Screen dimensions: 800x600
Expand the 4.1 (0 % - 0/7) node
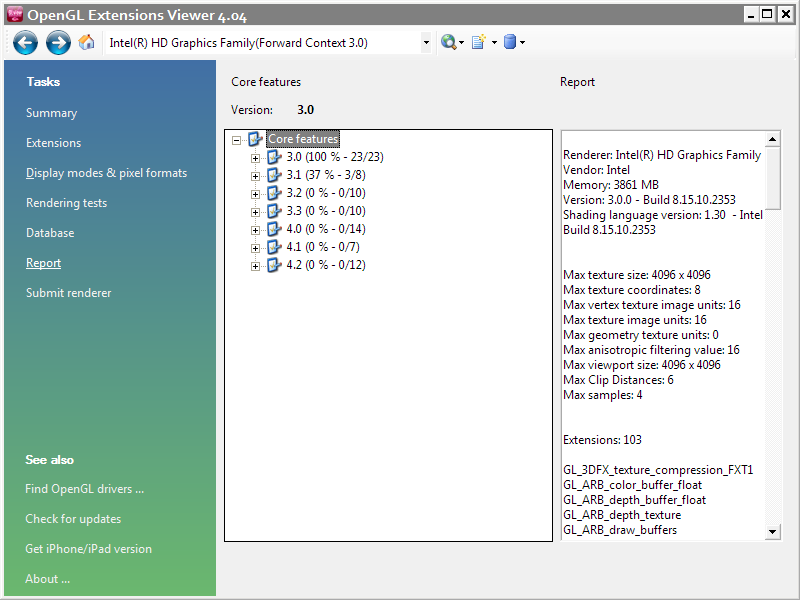pyautogui.click(x=255, y=248)
